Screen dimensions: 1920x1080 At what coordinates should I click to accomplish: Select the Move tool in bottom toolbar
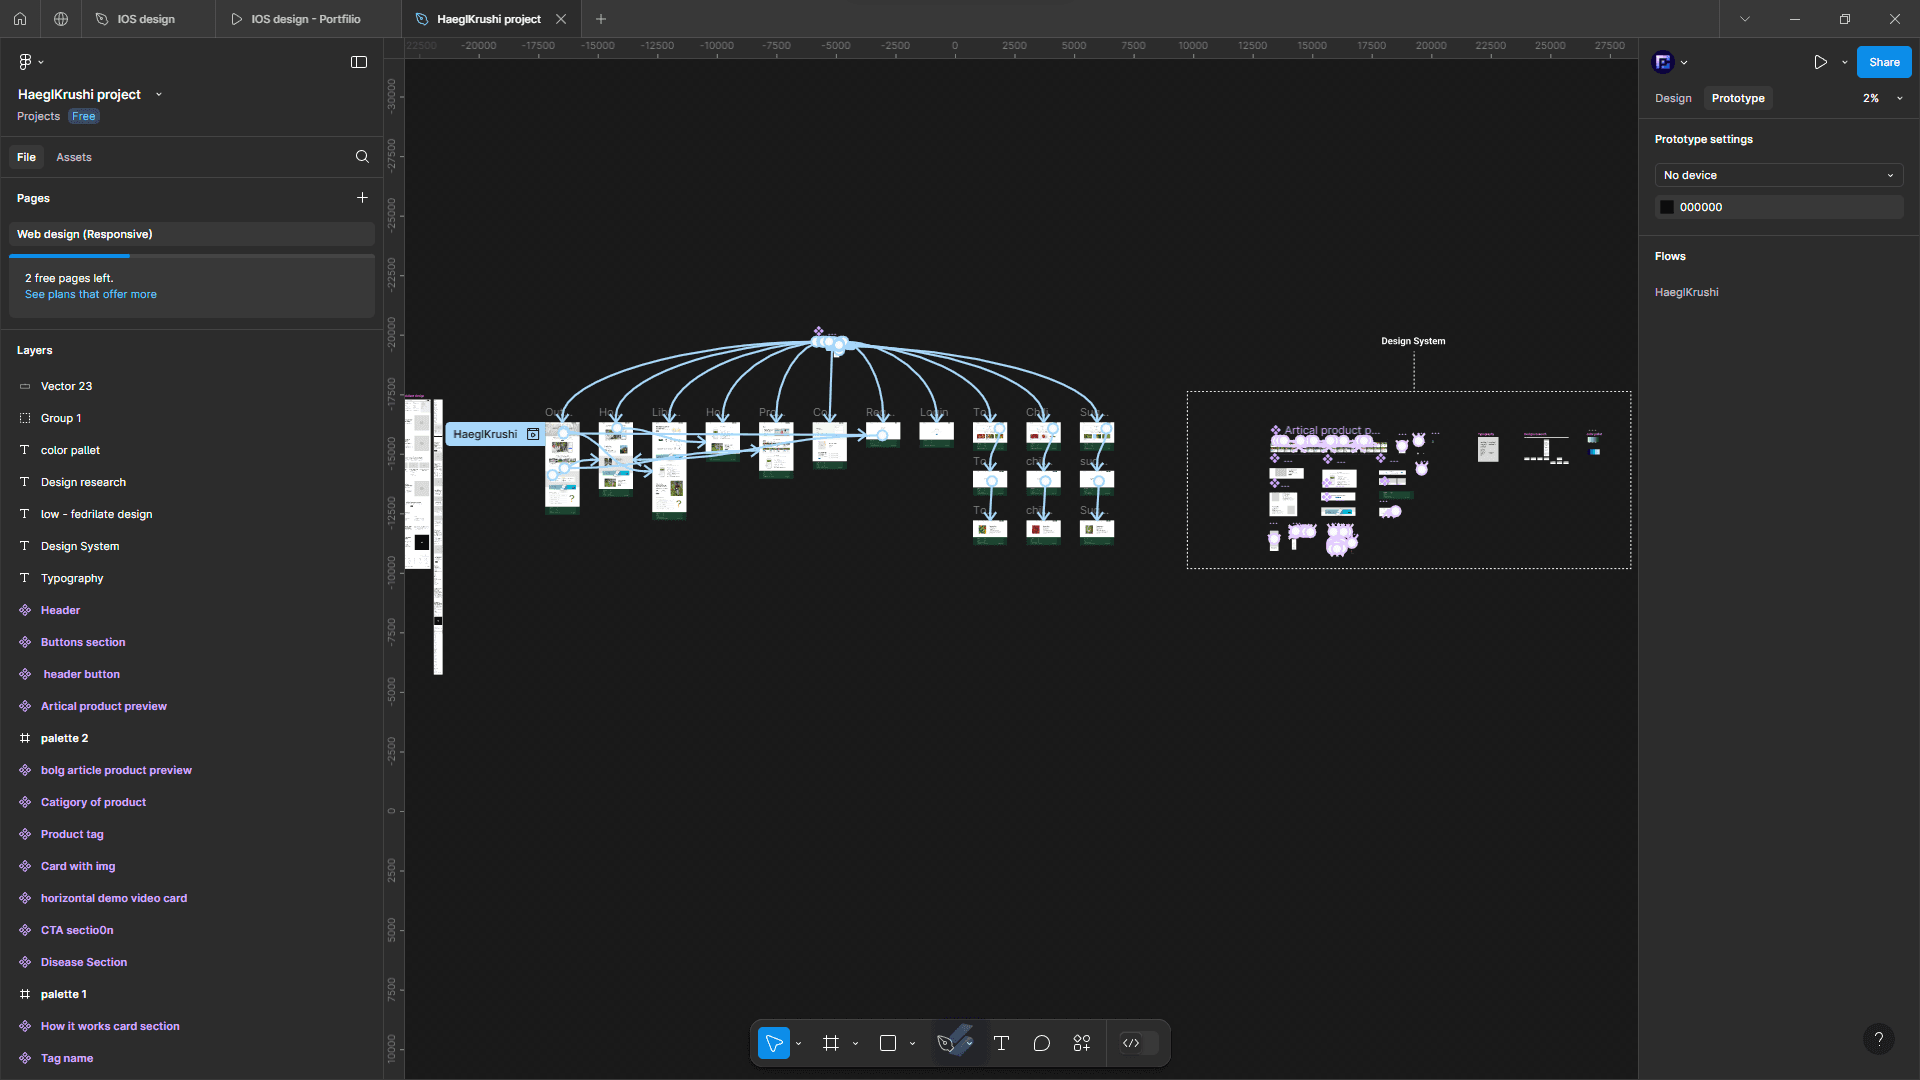click(x=774, y=1043)
